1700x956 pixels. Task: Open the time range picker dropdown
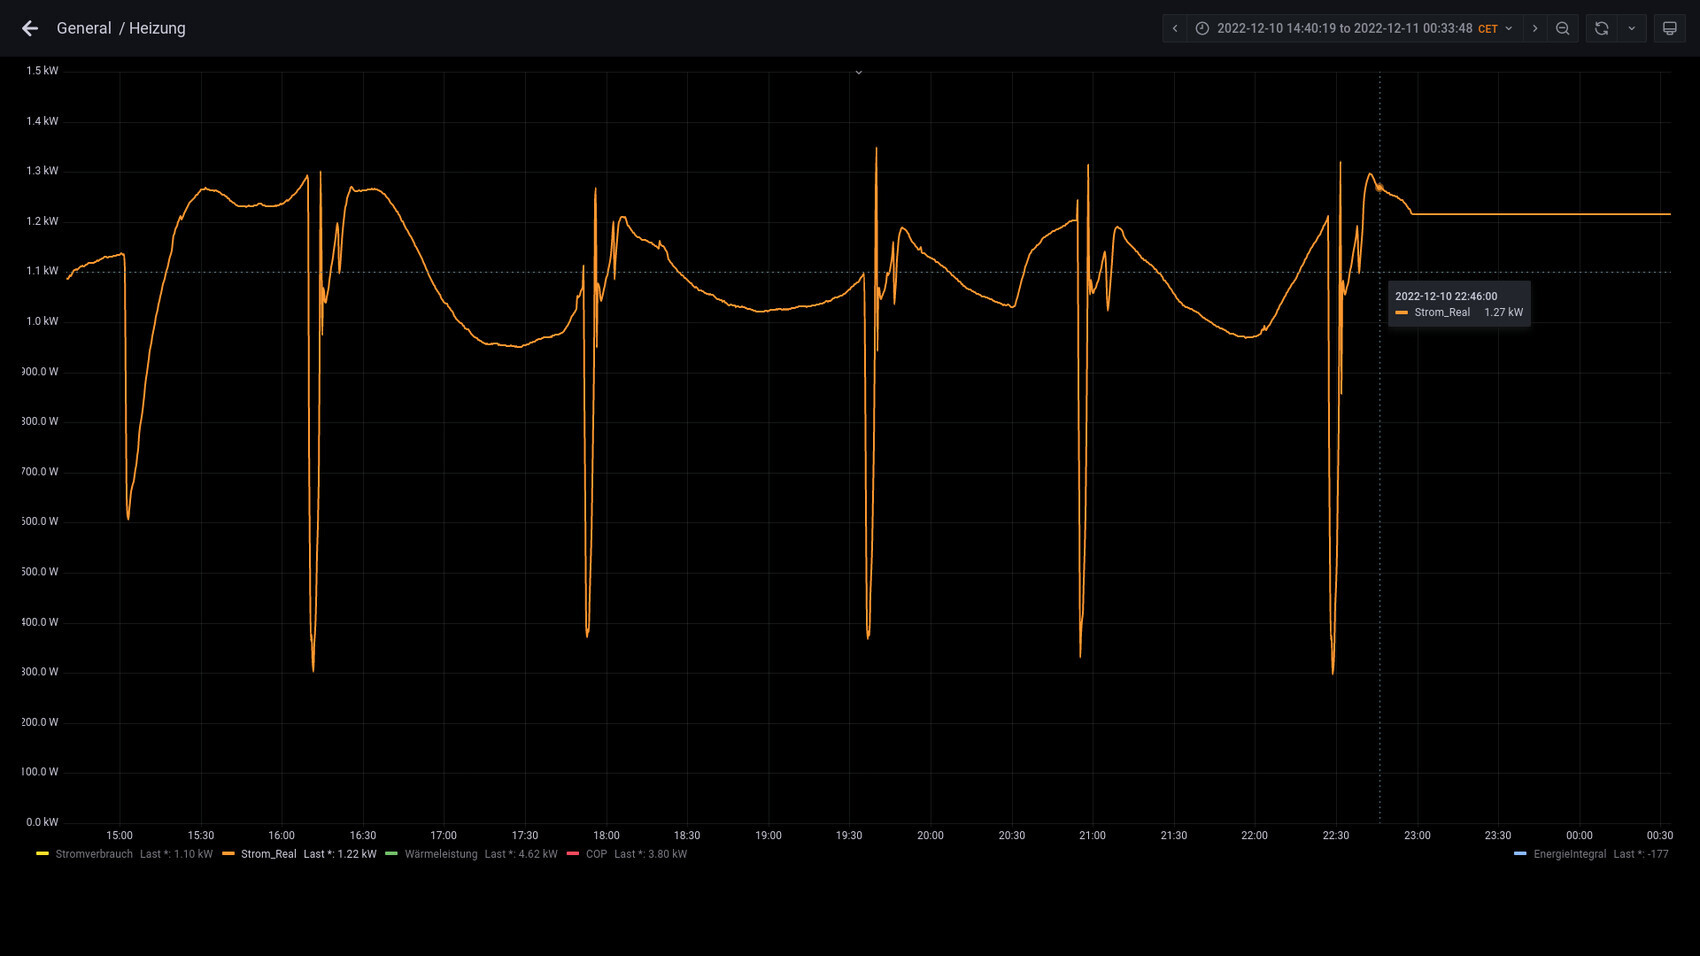point(1355,28)
